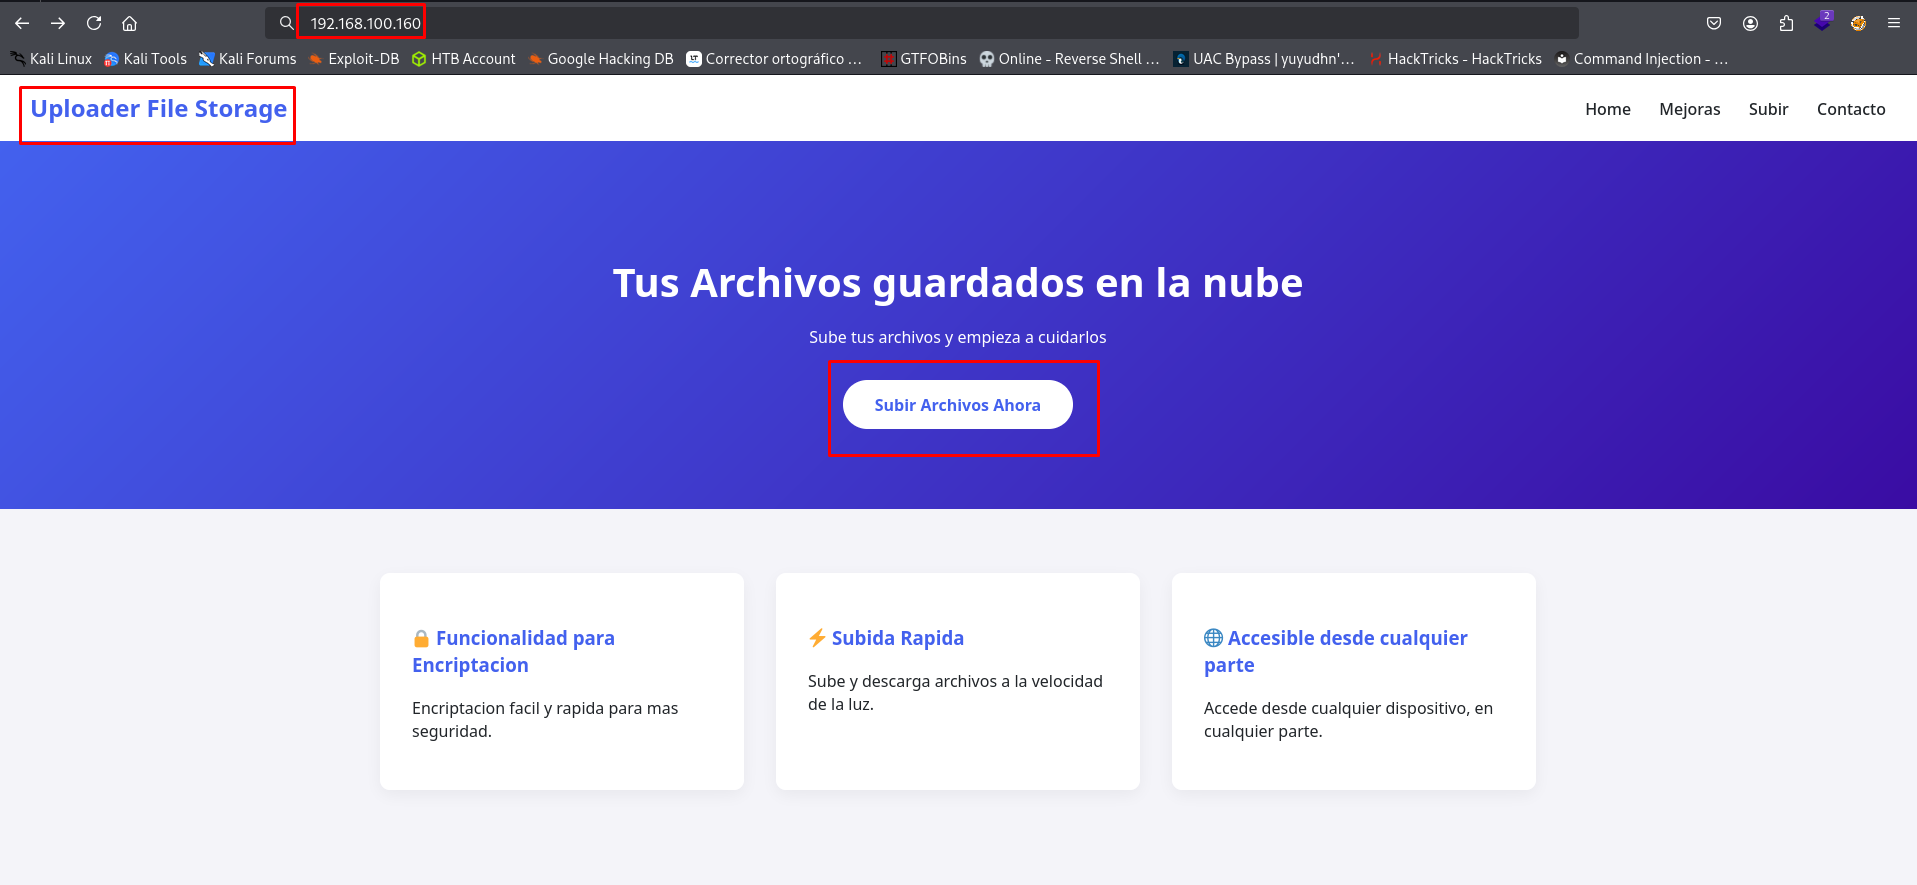This screenshot has height=885, width=1917.
Task: Click the Uploader File Storage logo
Action: point(158,109)
